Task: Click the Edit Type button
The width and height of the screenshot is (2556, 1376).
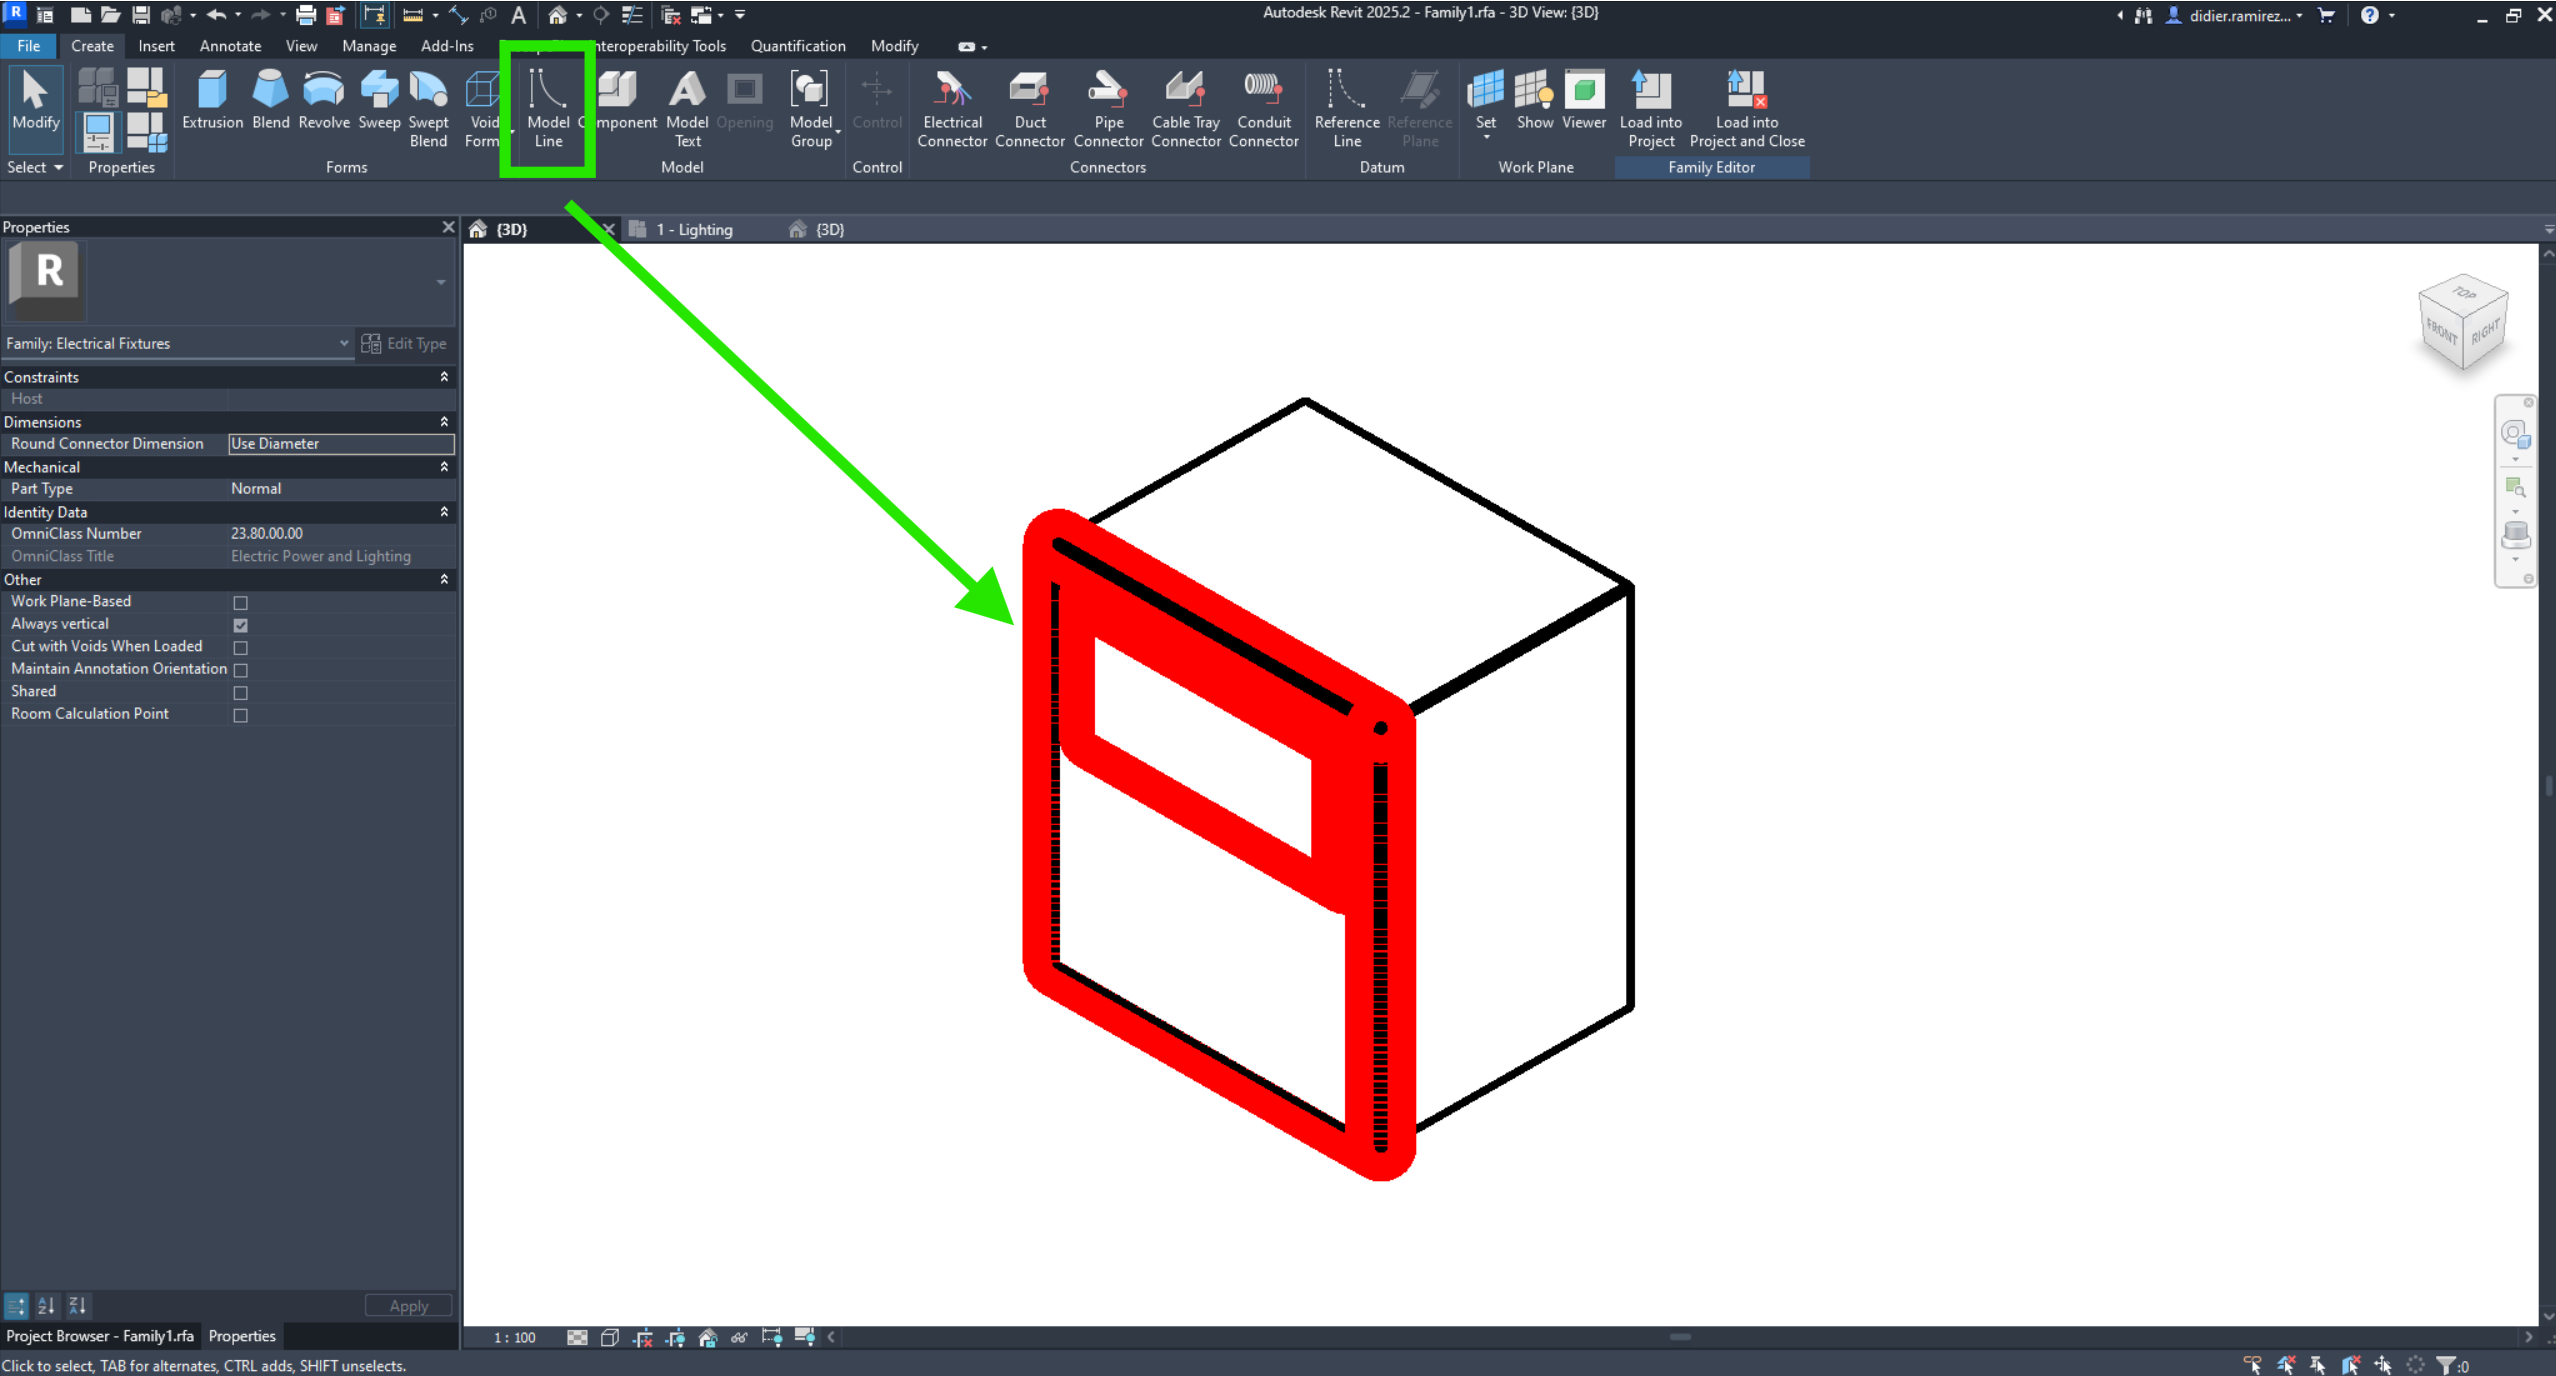Action: pos(404,343)
